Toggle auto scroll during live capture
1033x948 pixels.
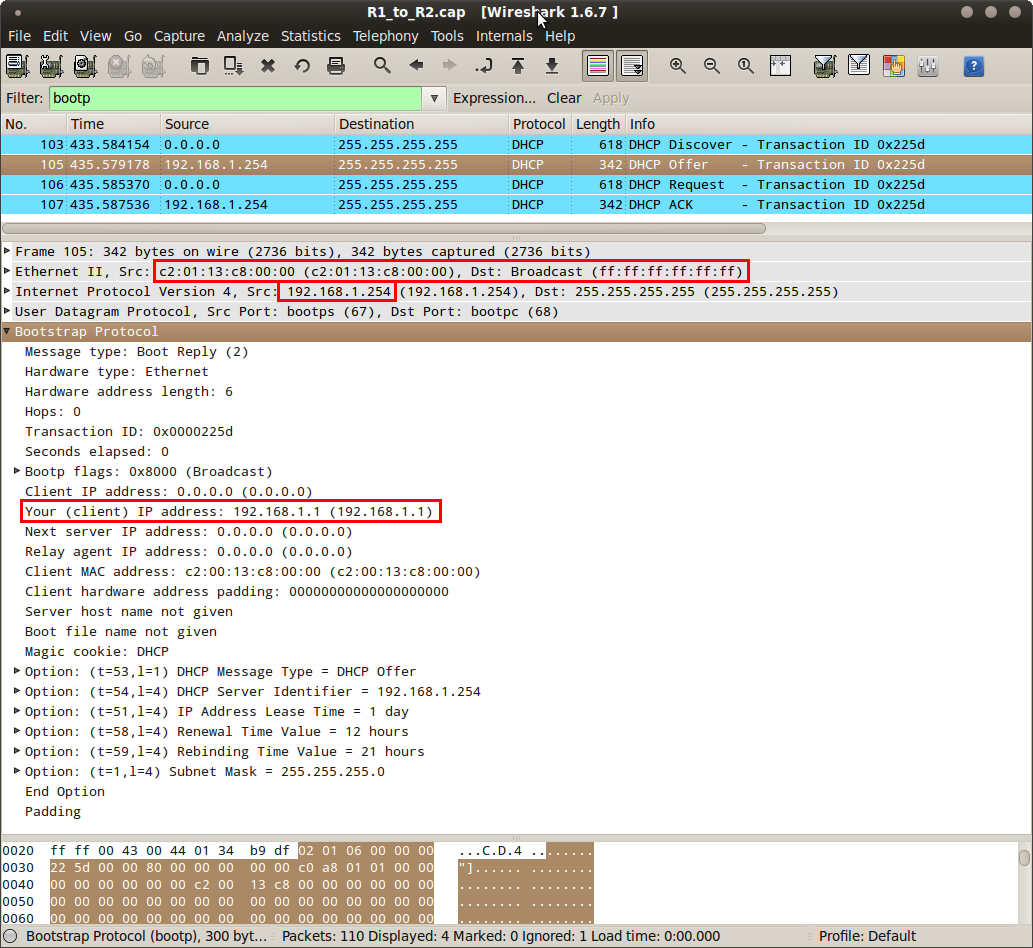coord(632,66)
